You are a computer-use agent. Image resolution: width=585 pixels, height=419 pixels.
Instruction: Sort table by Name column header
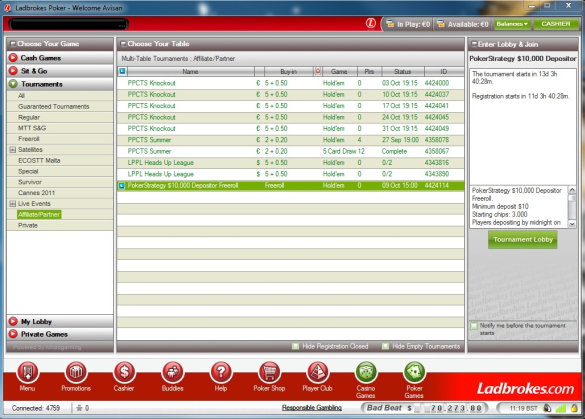coord(190,71)
